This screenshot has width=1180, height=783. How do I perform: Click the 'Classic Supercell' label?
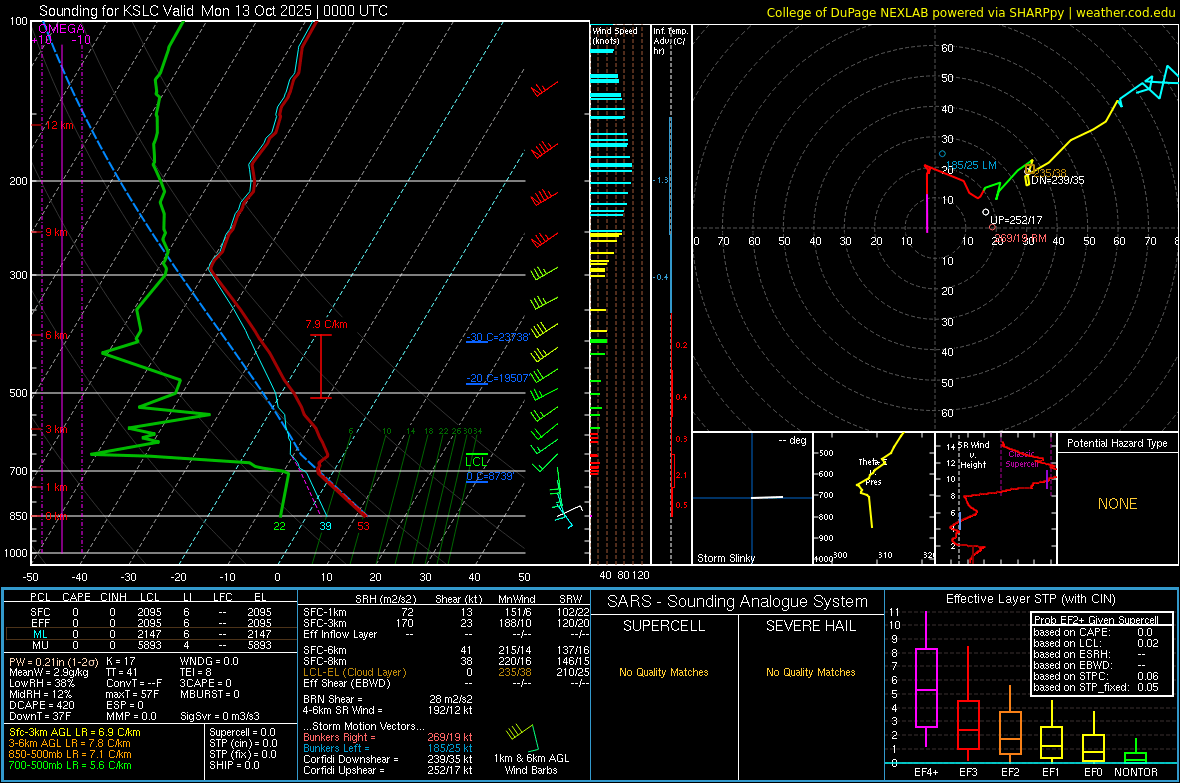pos(1021,459)
